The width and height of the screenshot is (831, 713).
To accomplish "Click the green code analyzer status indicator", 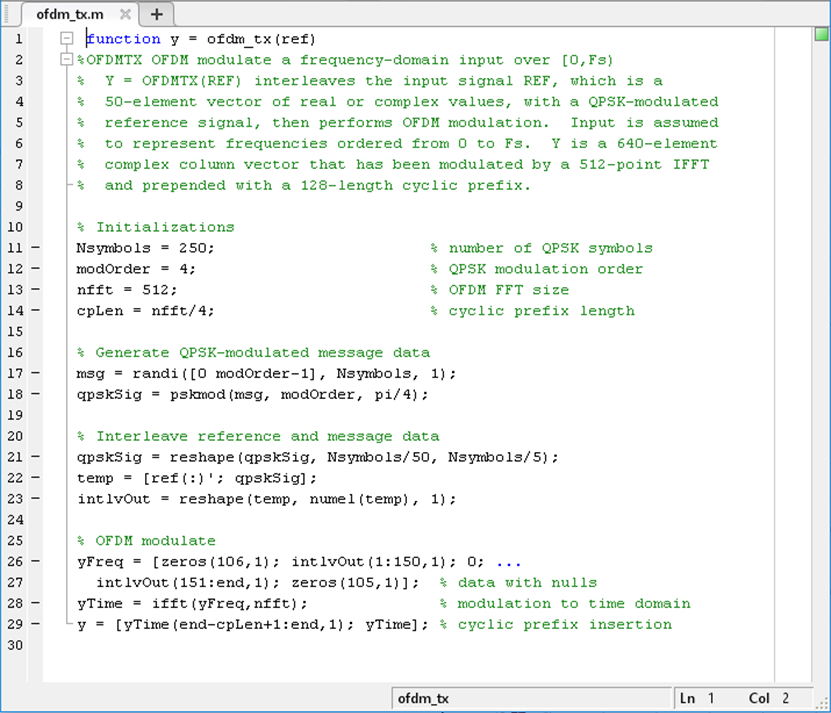I will (821, 36).
